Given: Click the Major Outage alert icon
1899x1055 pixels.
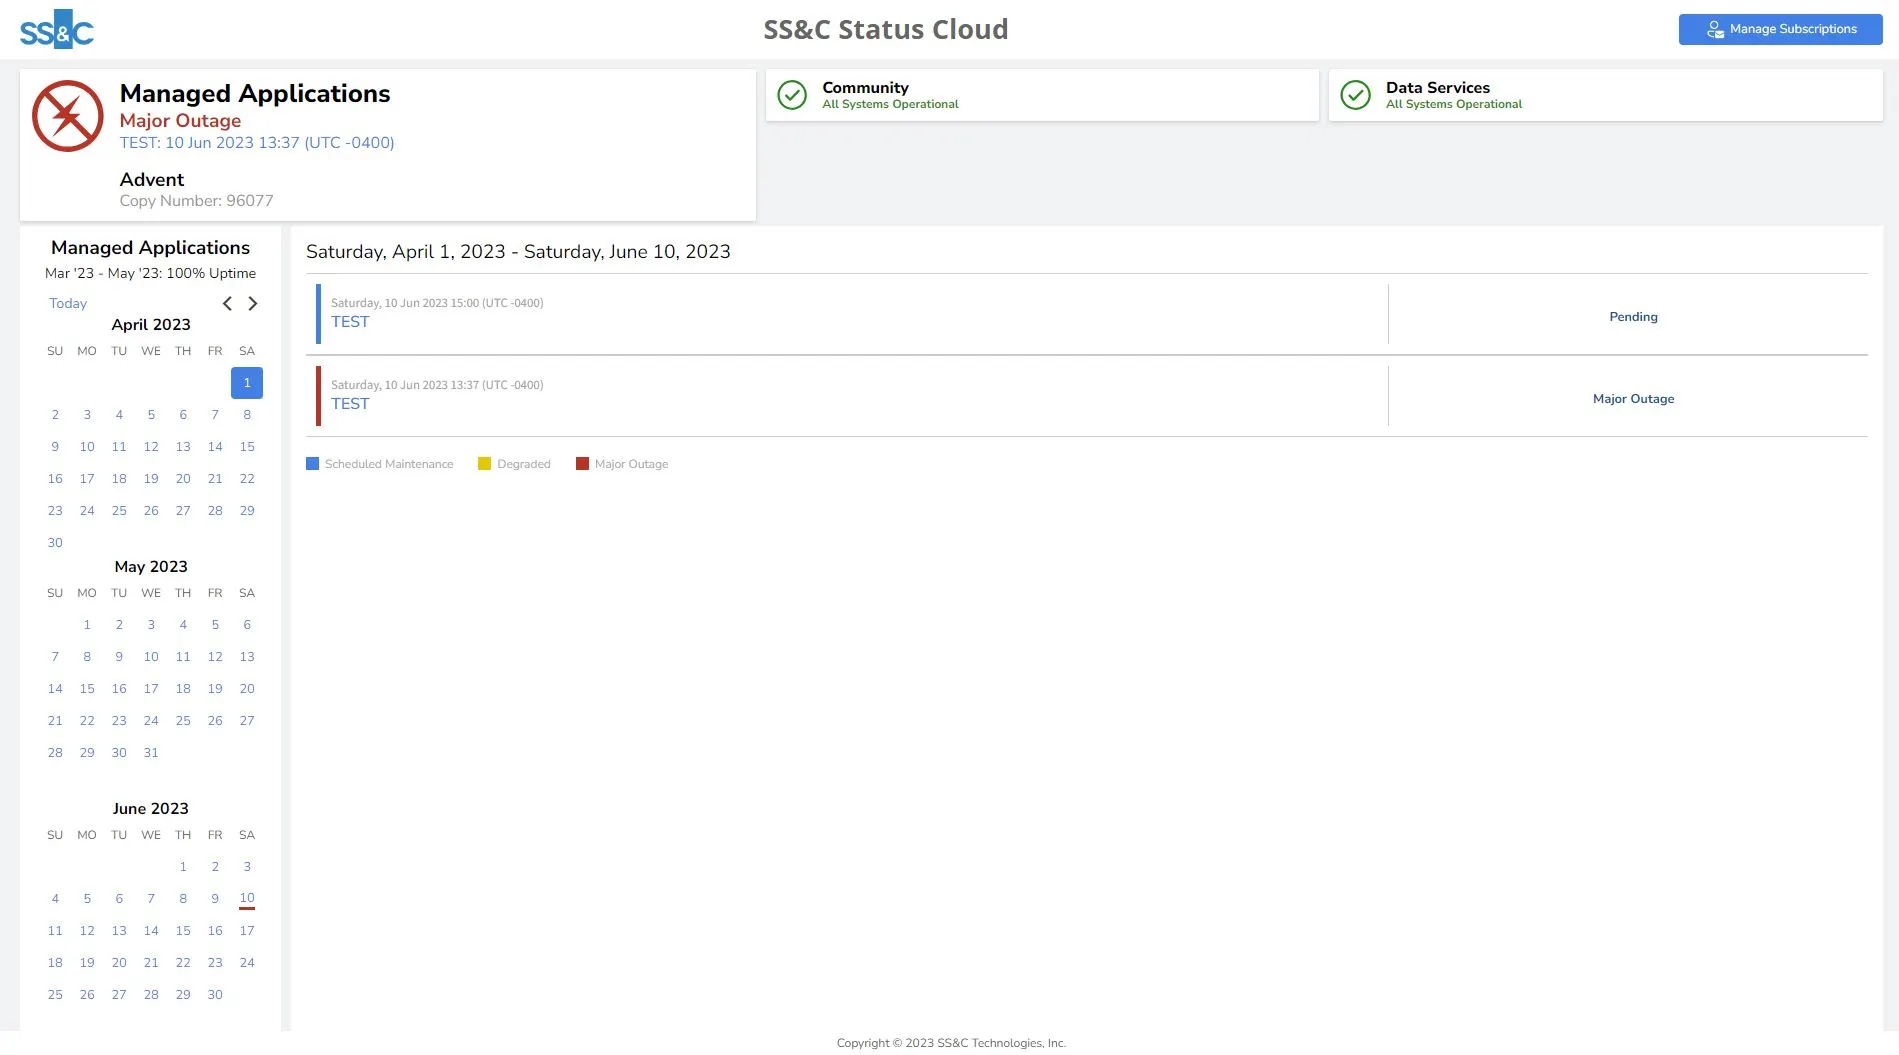Looking at the screenshot, I should click(x=67, y=115).
